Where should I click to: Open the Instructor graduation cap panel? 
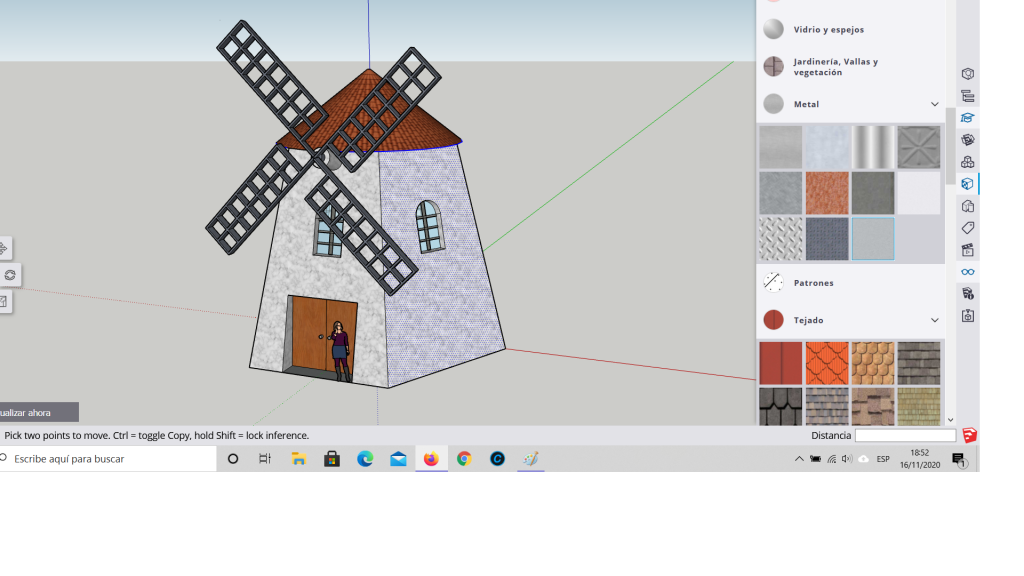click(x=967, y=118)
